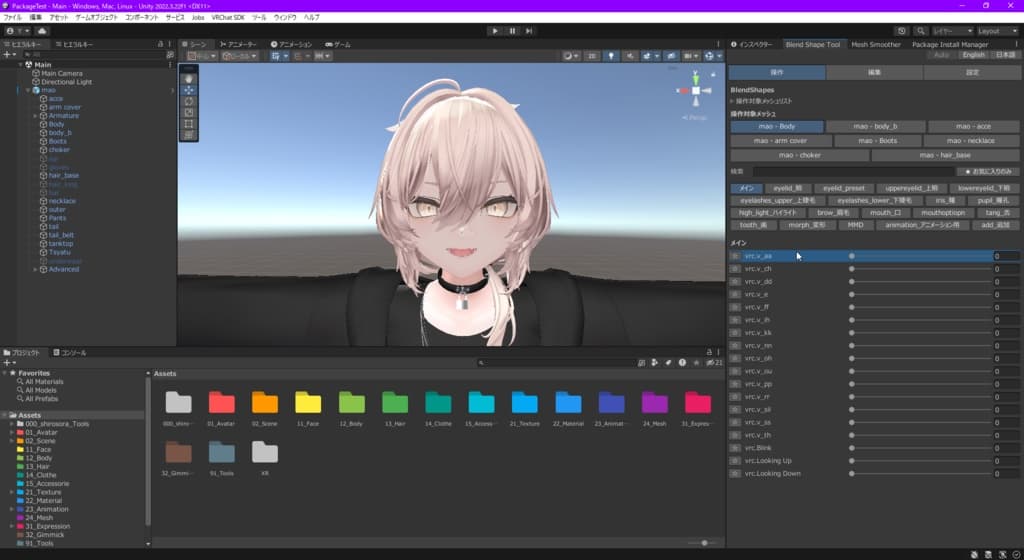The width and height of the screenshot is (1024, 560).
Task: Click the vrc.v_oh blendshape slider handle
Action: pyautogui.click(x=852, y=358)
